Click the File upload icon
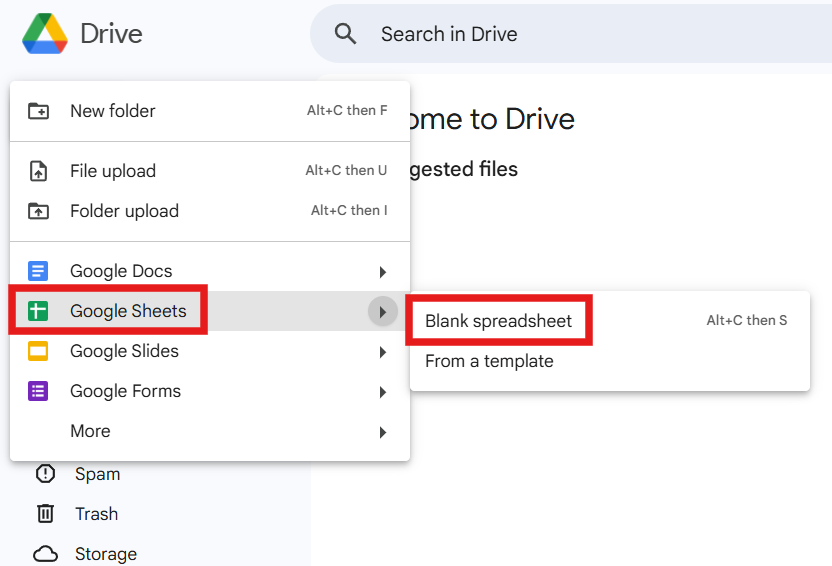 pyautogui.click(x=38, y=171)
